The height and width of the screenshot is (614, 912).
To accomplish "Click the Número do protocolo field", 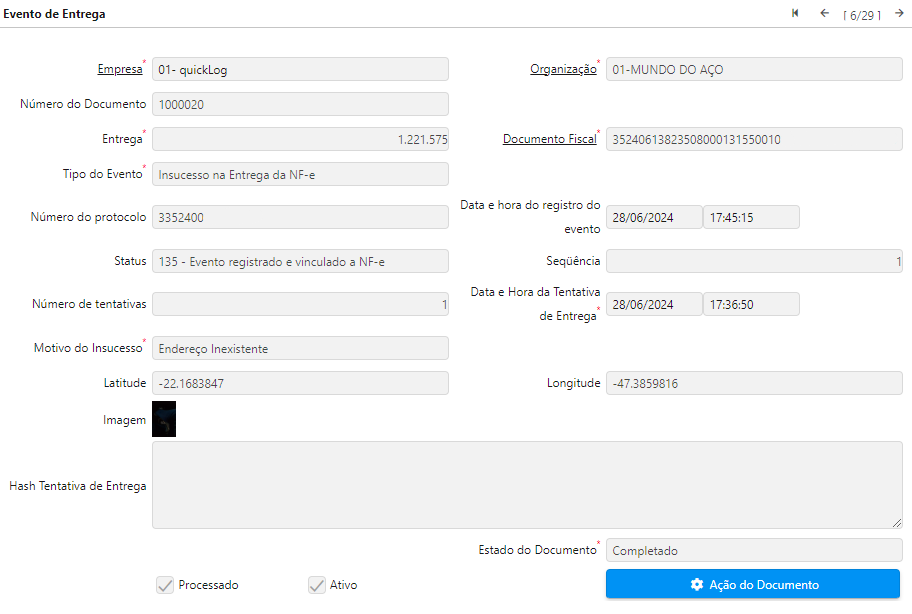I will [300, 217].
